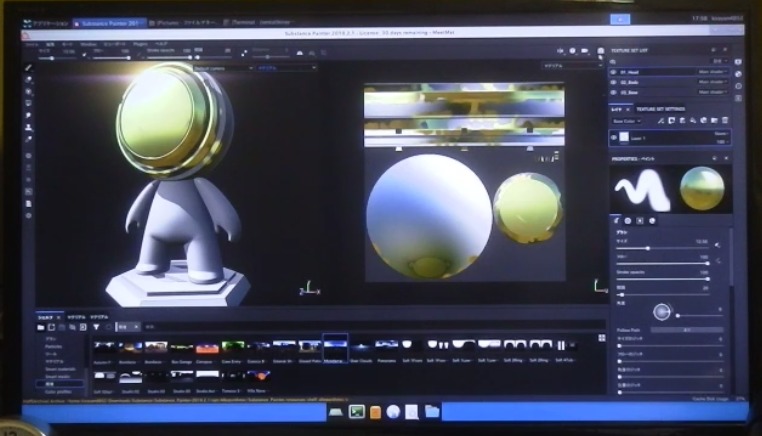
Task: Open the left viewport material mode dropdown
Action: (x=287, y=68)
